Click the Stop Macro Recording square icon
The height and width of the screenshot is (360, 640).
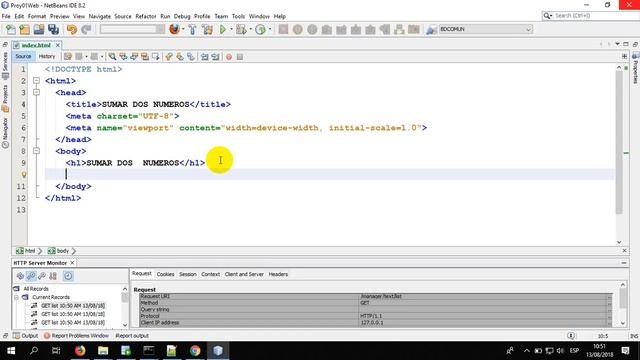click(240, 57)
